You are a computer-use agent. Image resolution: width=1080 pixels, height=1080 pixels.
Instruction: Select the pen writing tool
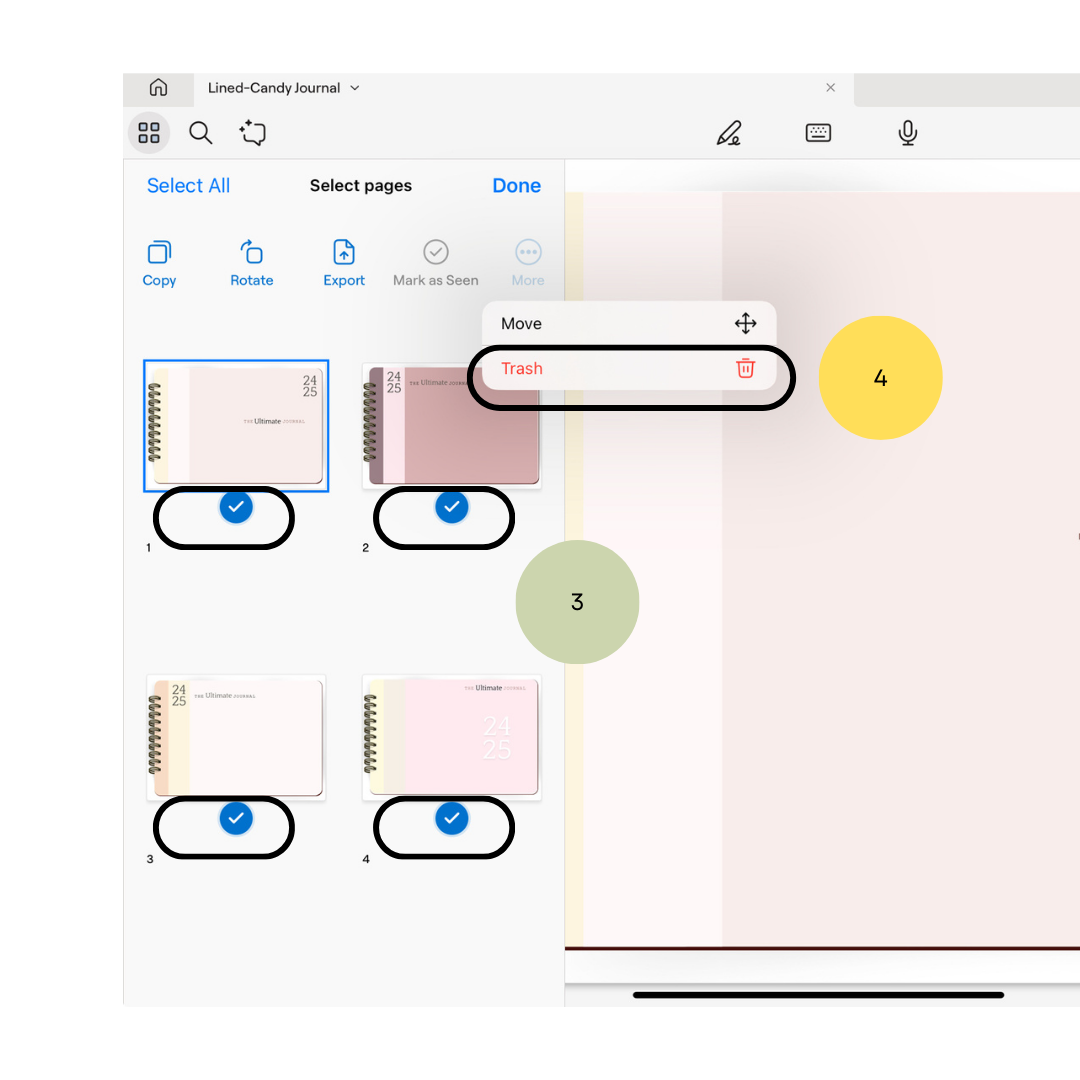tap(729, 133)
